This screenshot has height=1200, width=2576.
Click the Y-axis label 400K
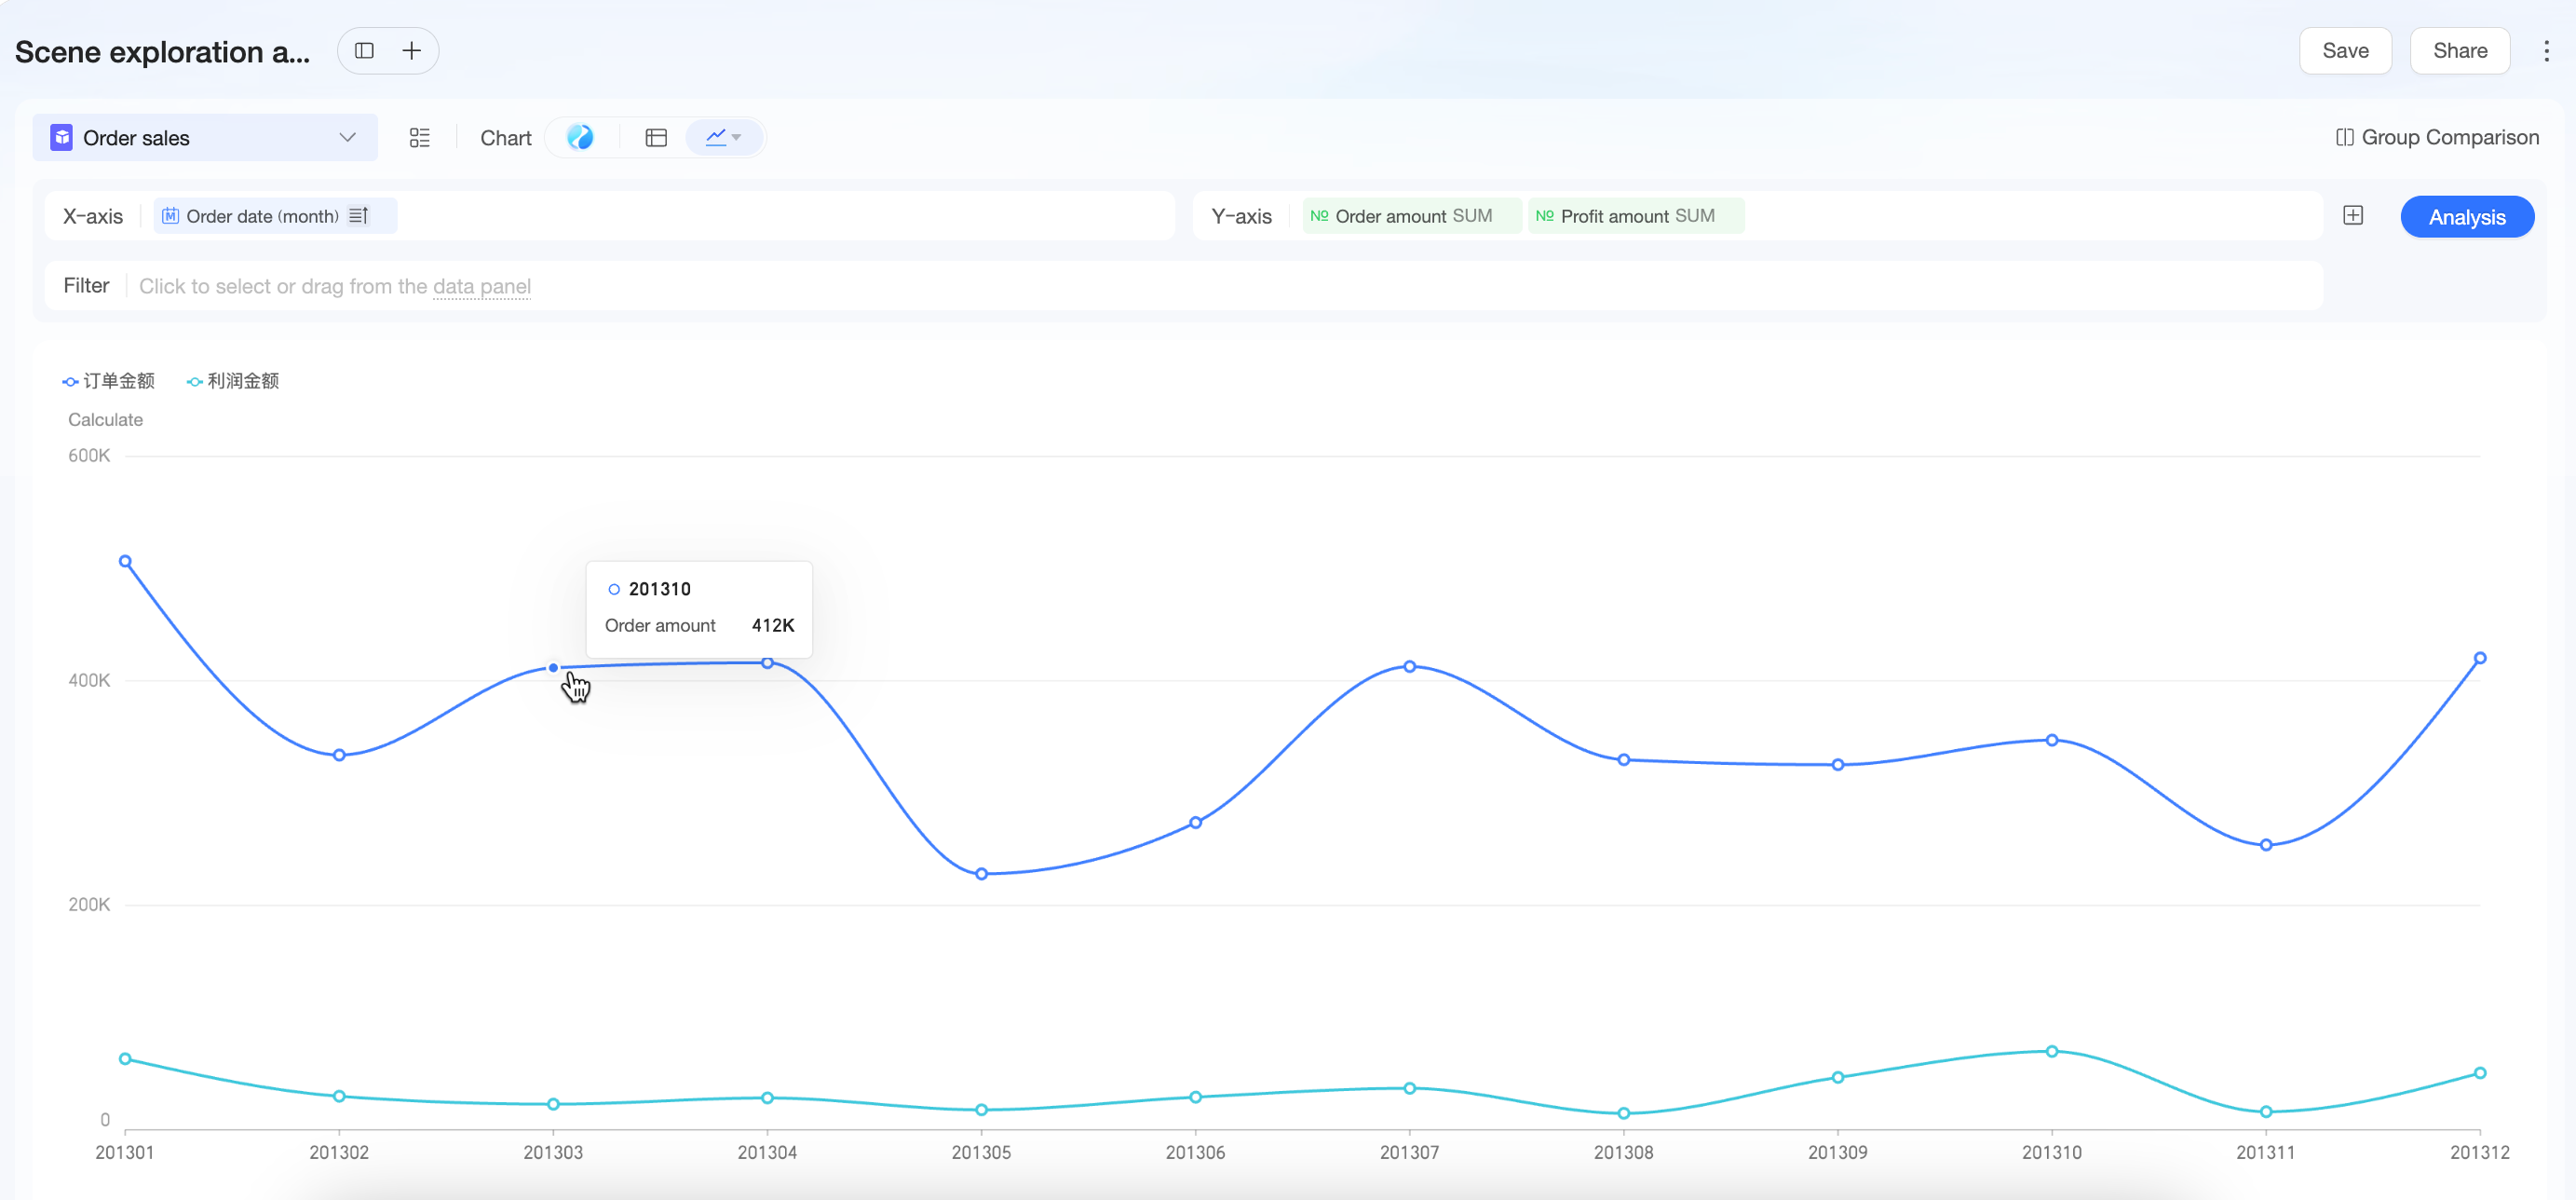(x=89, y=681)
